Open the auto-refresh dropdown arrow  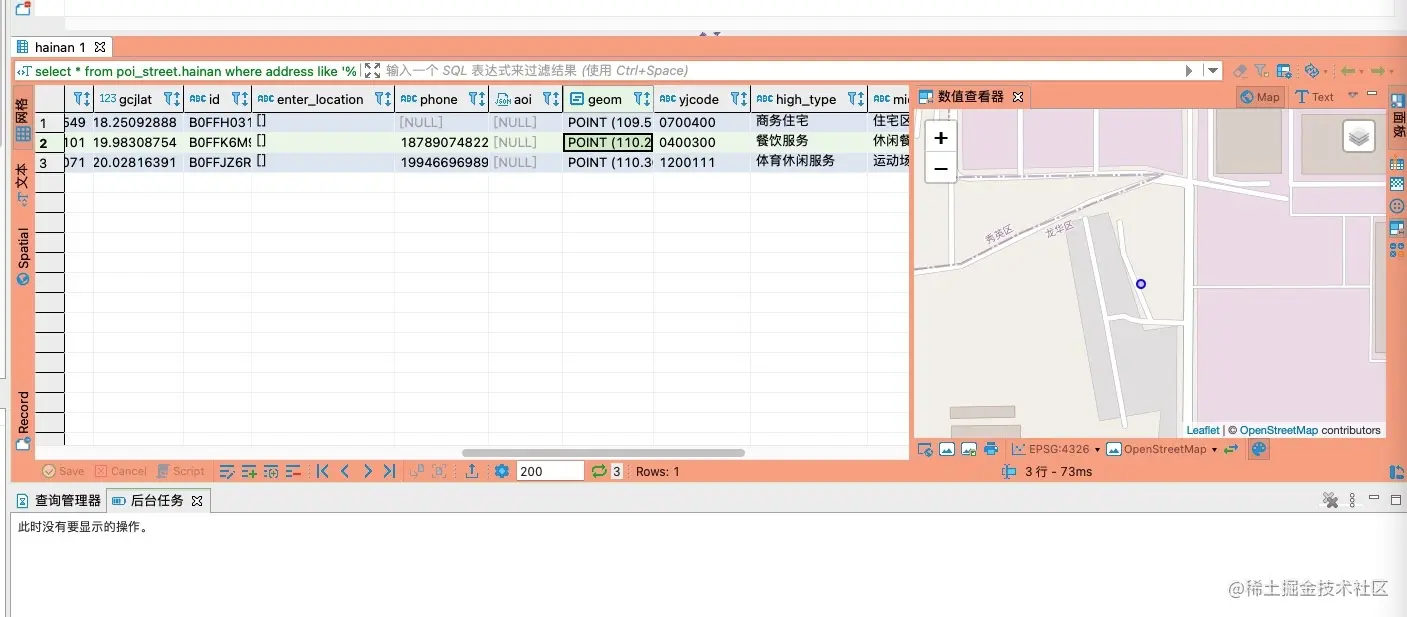1327,72
